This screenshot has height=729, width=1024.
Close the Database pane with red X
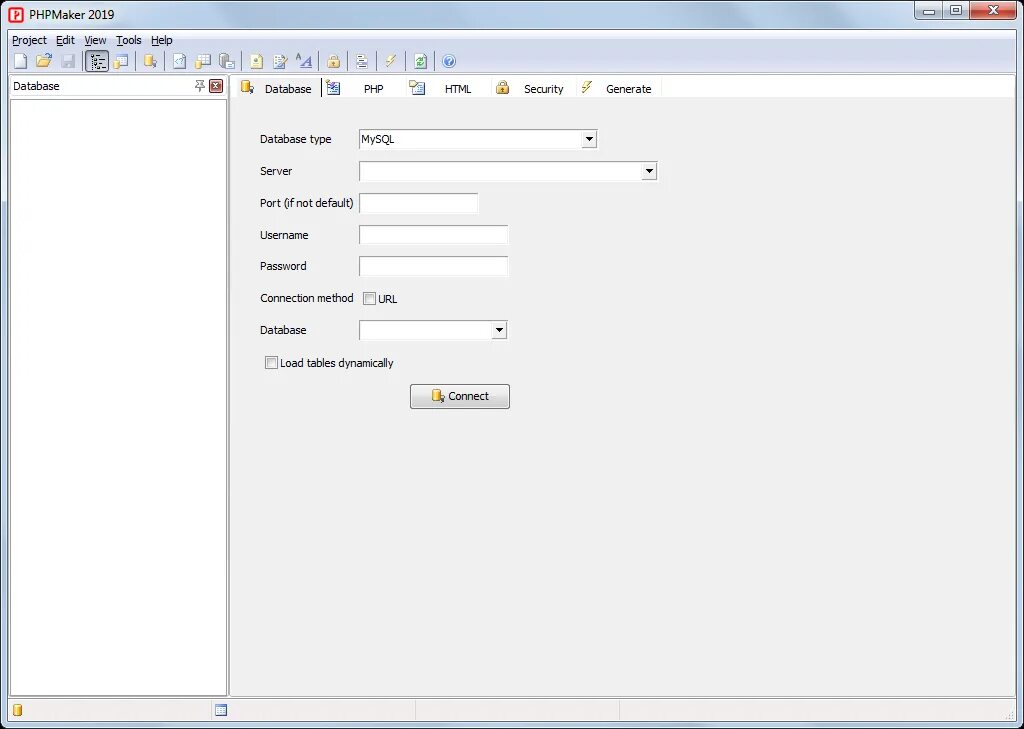216,86
